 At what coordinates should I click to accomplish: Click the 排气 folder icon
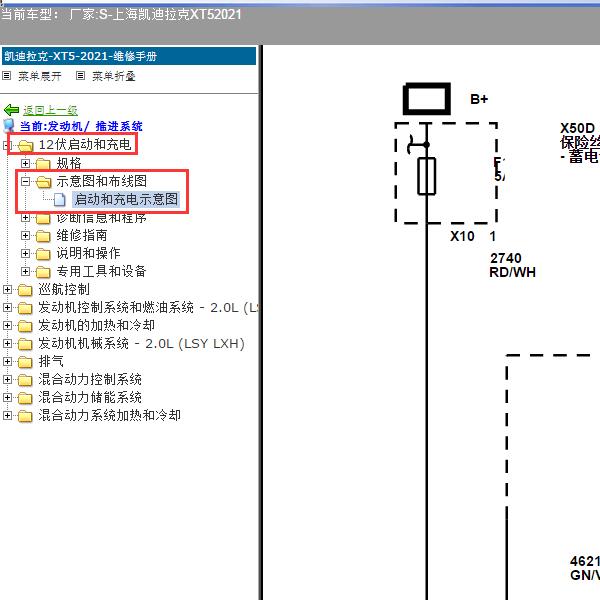pos(25,362)
